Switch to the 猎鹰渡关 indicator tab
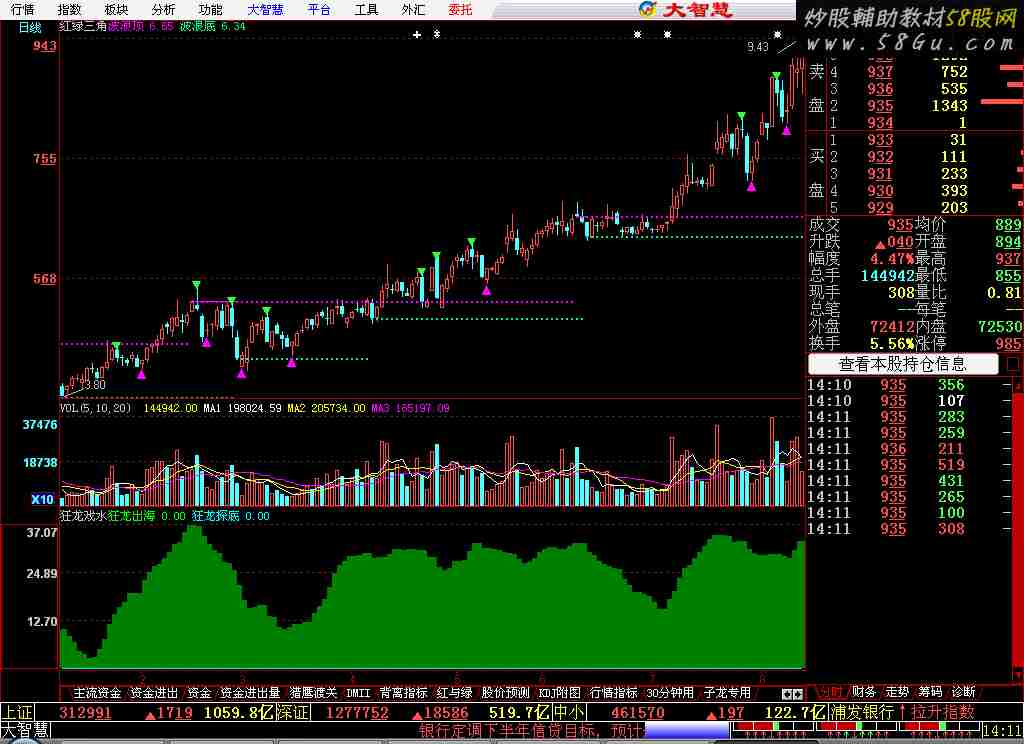 coord(313,692)
